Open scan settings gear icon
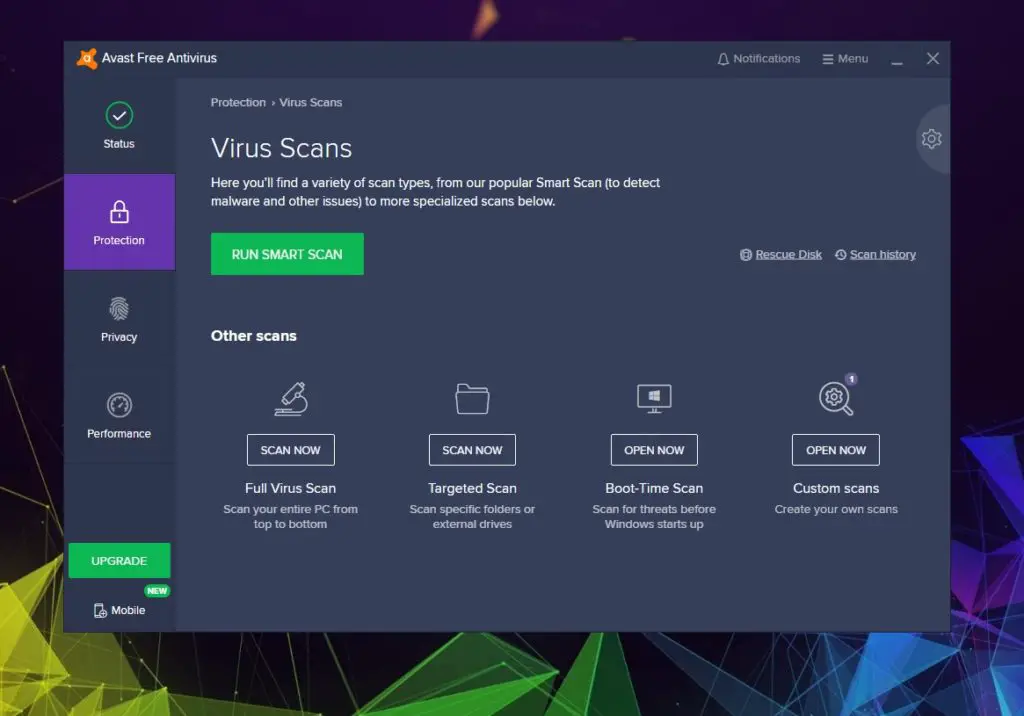The width and height of the screenshot is (1024, 716). (x=931, y=138)
